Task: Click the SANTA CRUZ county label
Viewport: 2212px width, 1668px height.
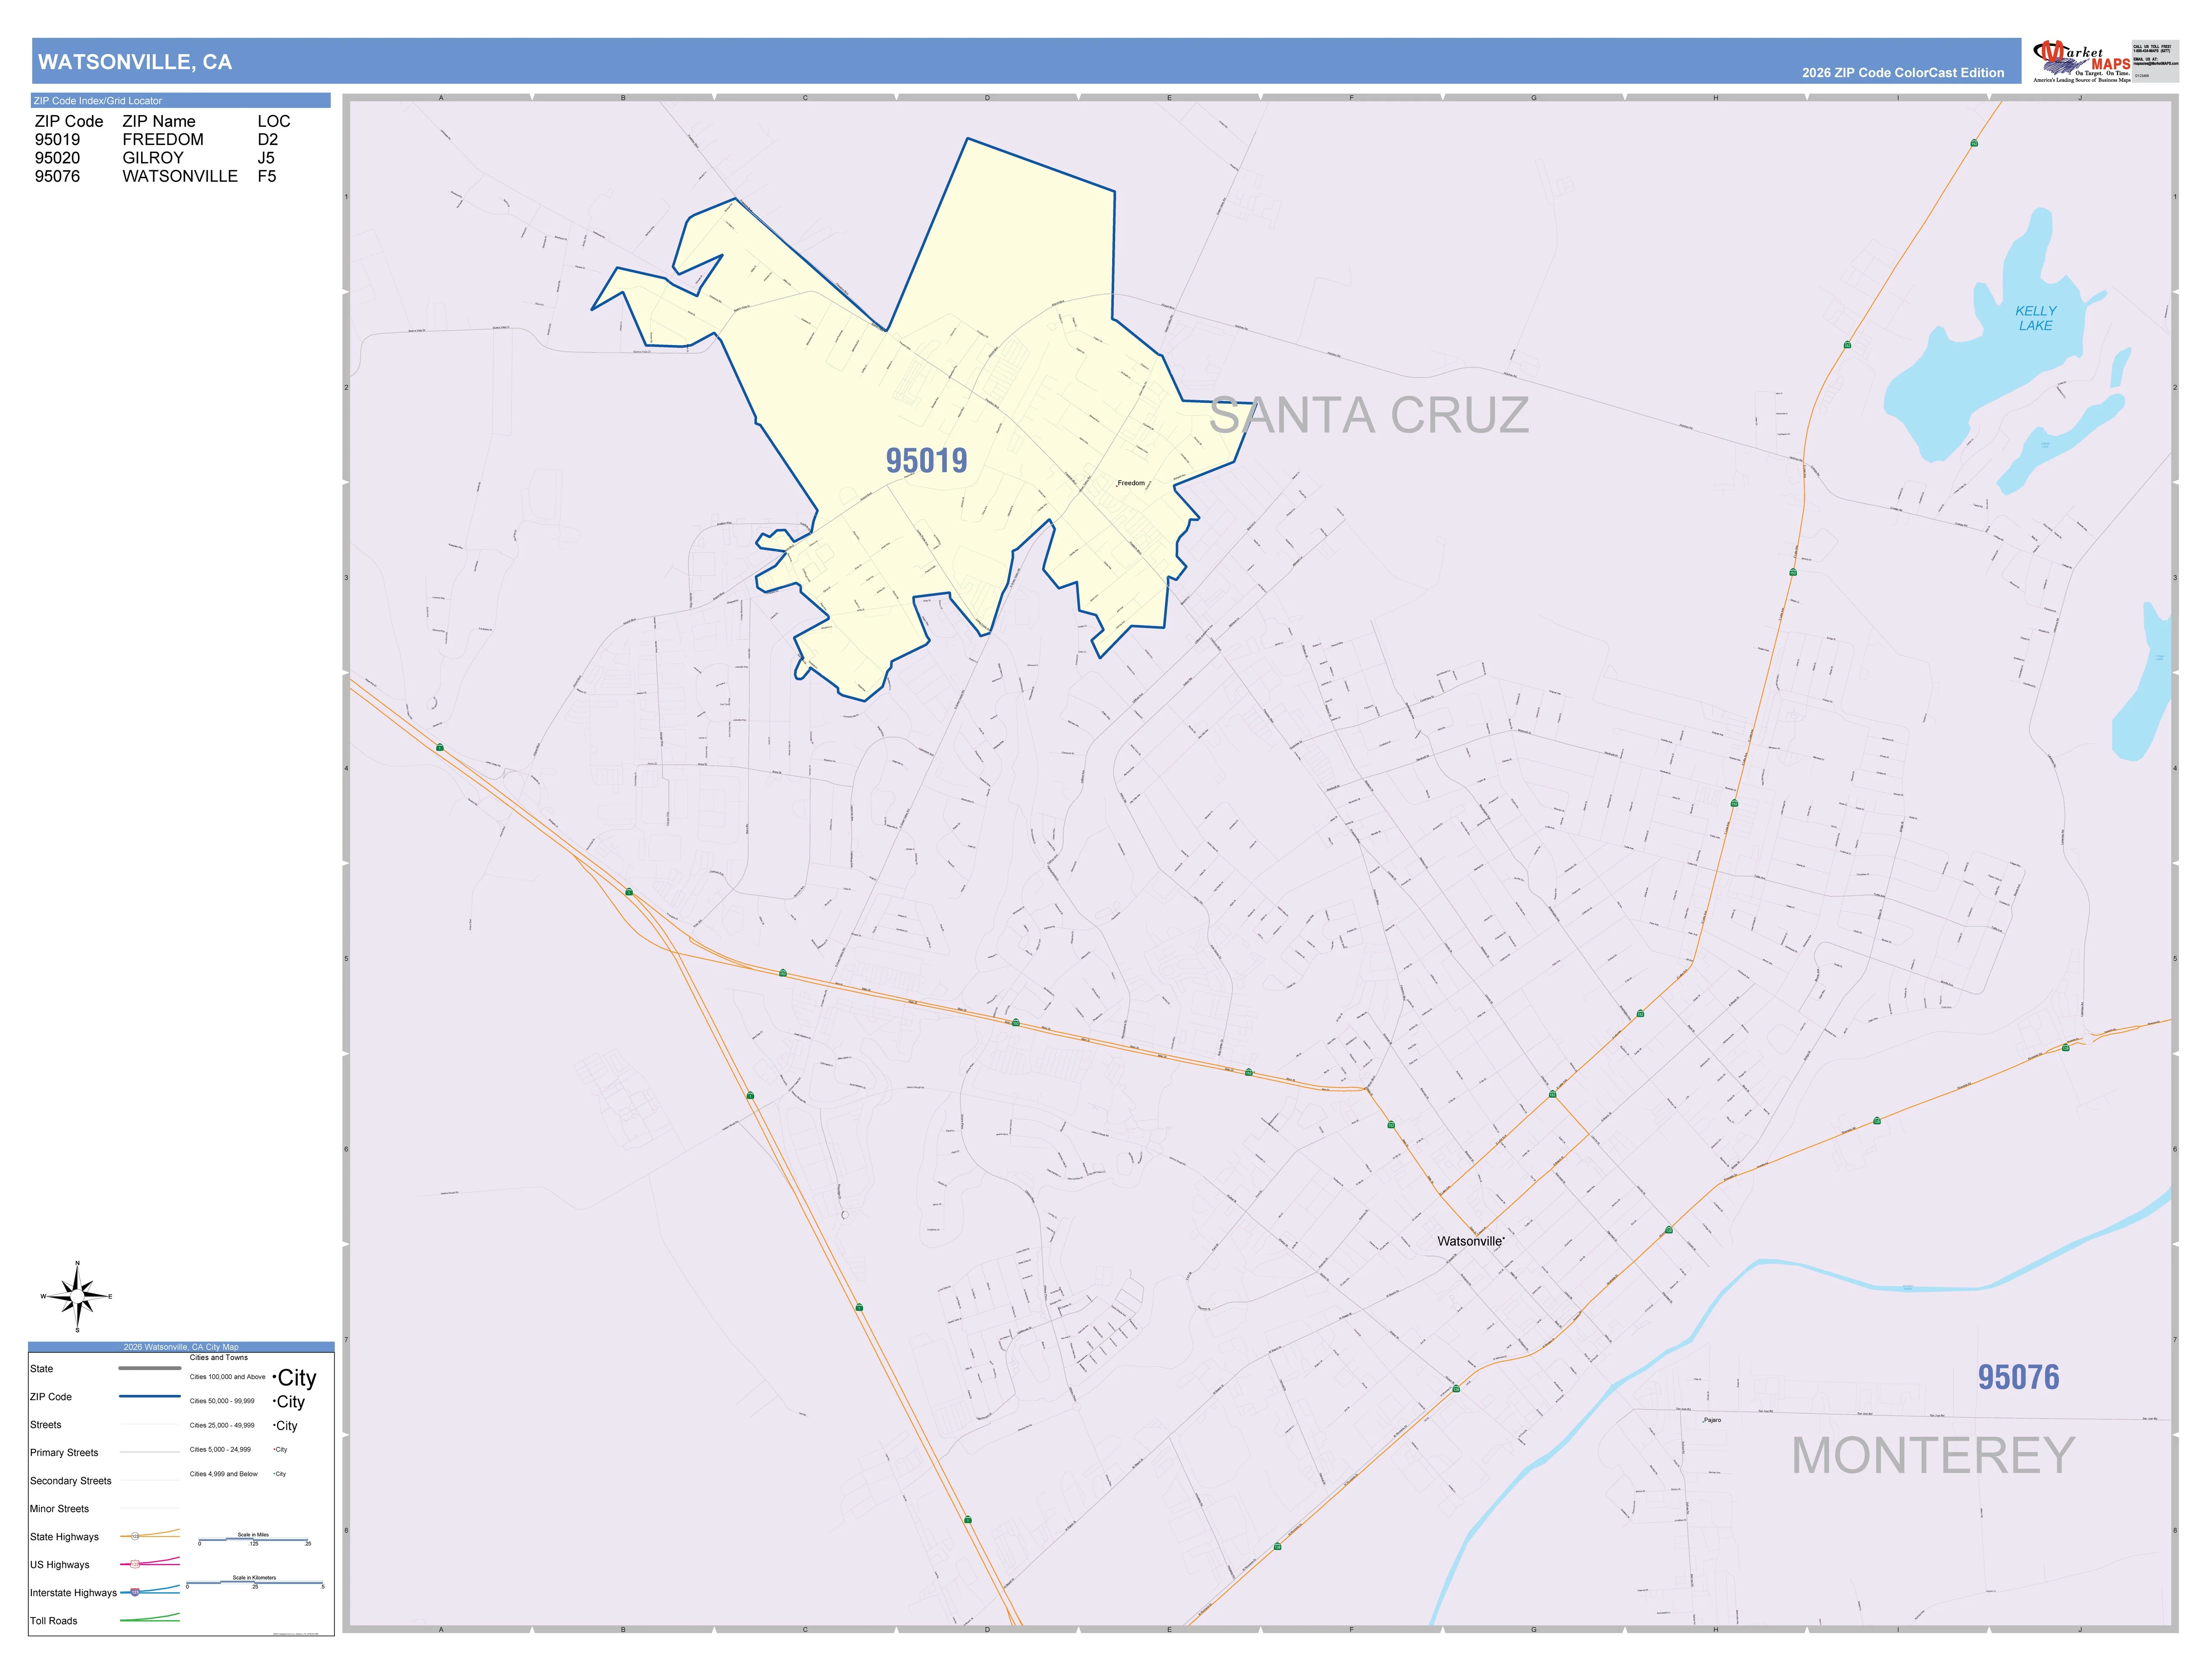Action: 1369,415
